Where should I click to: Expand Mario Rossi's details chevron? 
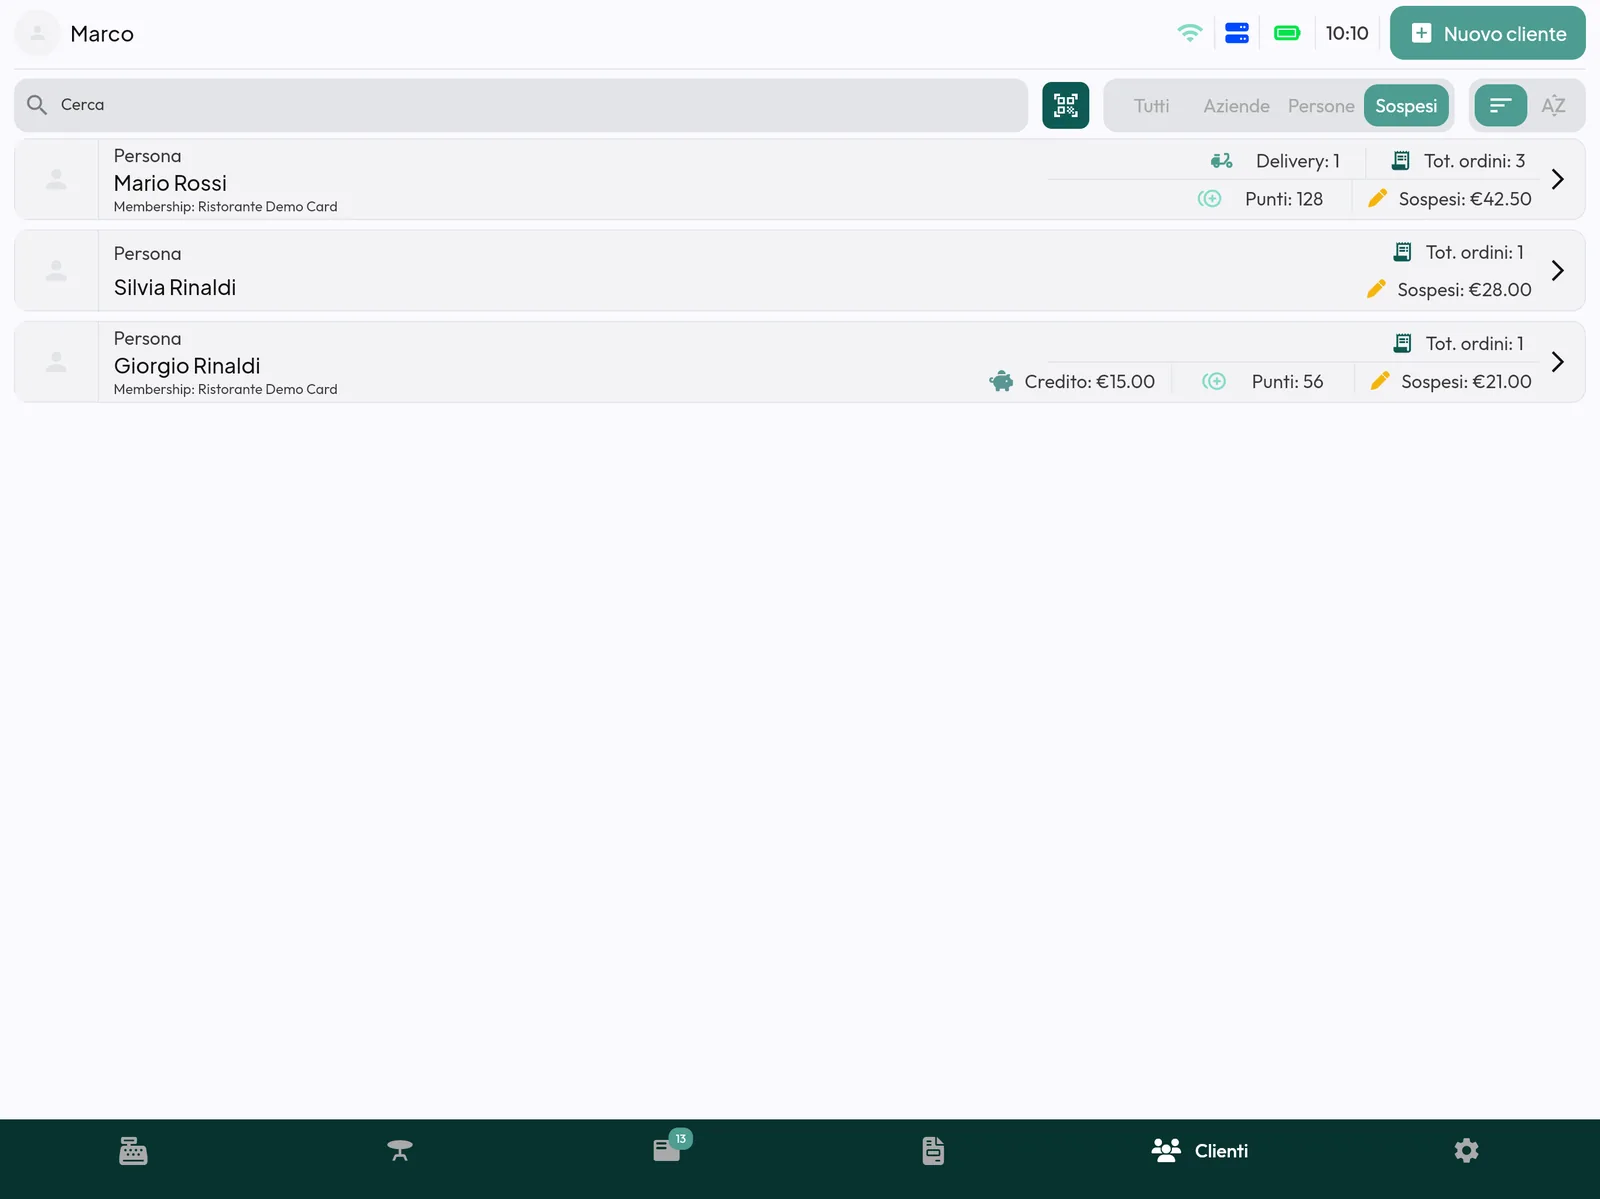pyautogui.click(x=1557, y=179)
